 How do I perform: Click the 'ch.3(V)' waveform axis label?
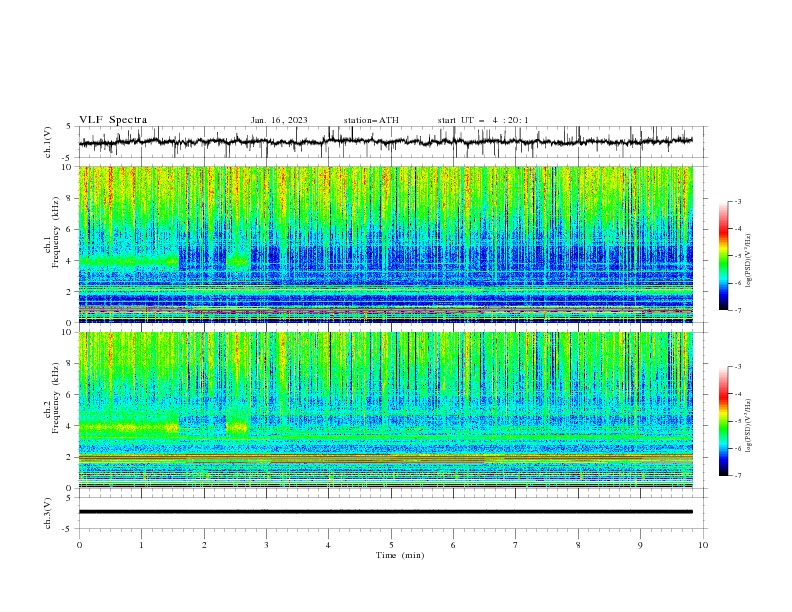click(48, 513)
